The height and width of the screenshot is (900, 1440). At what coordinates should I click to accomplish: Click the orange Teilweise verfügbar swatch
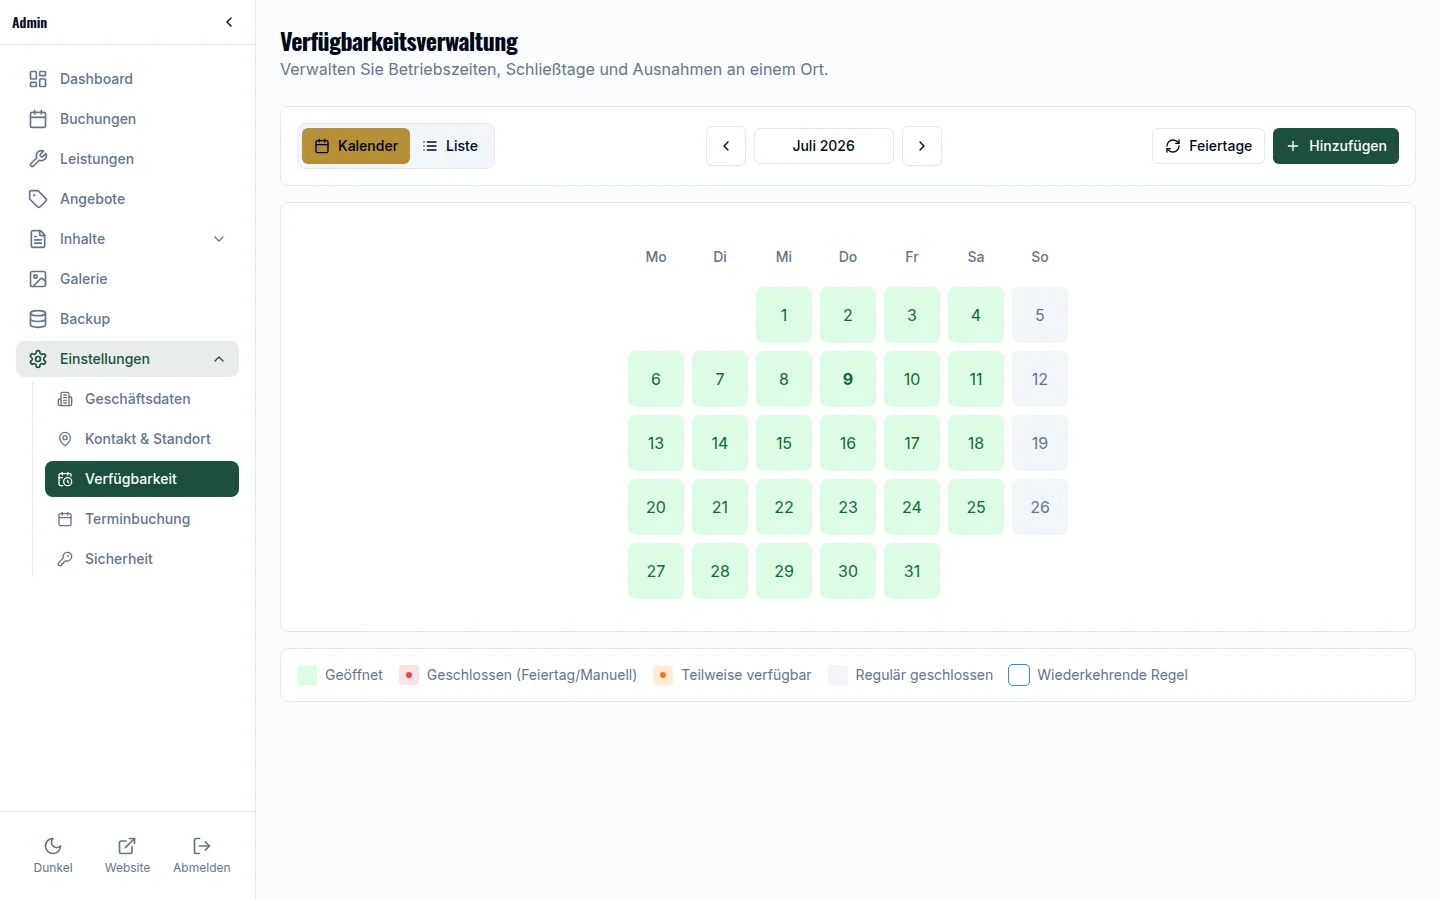pos(663,675)
